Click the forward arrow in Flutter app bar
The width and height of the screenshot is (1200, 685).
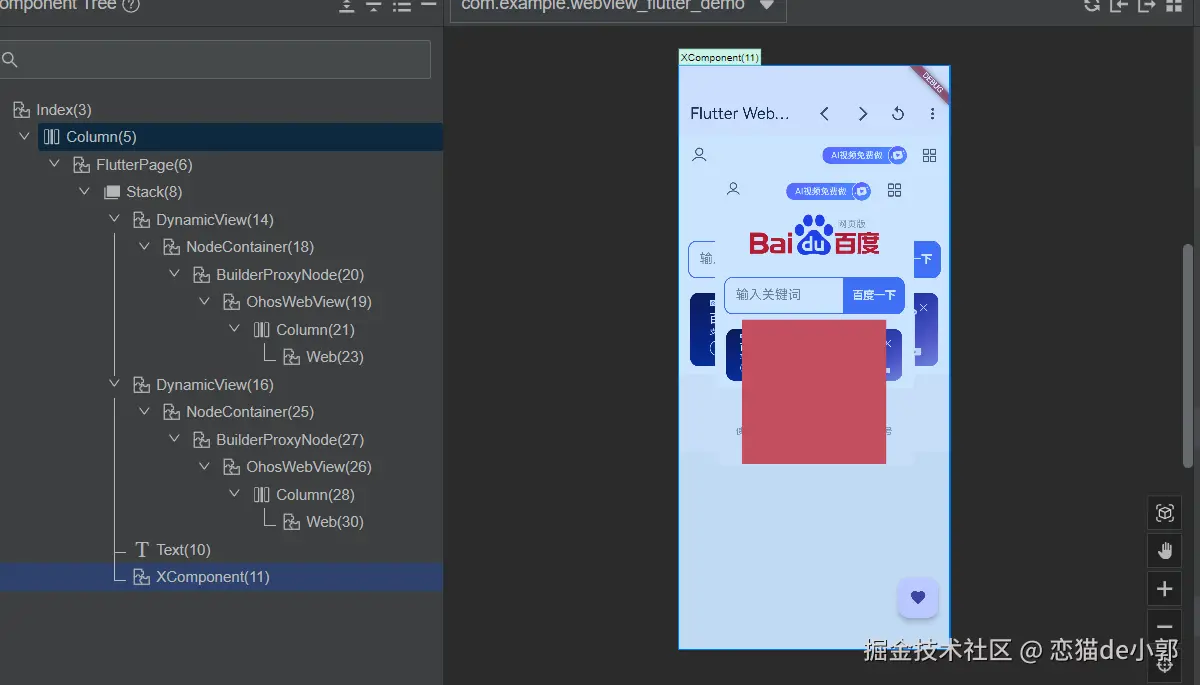862,114
